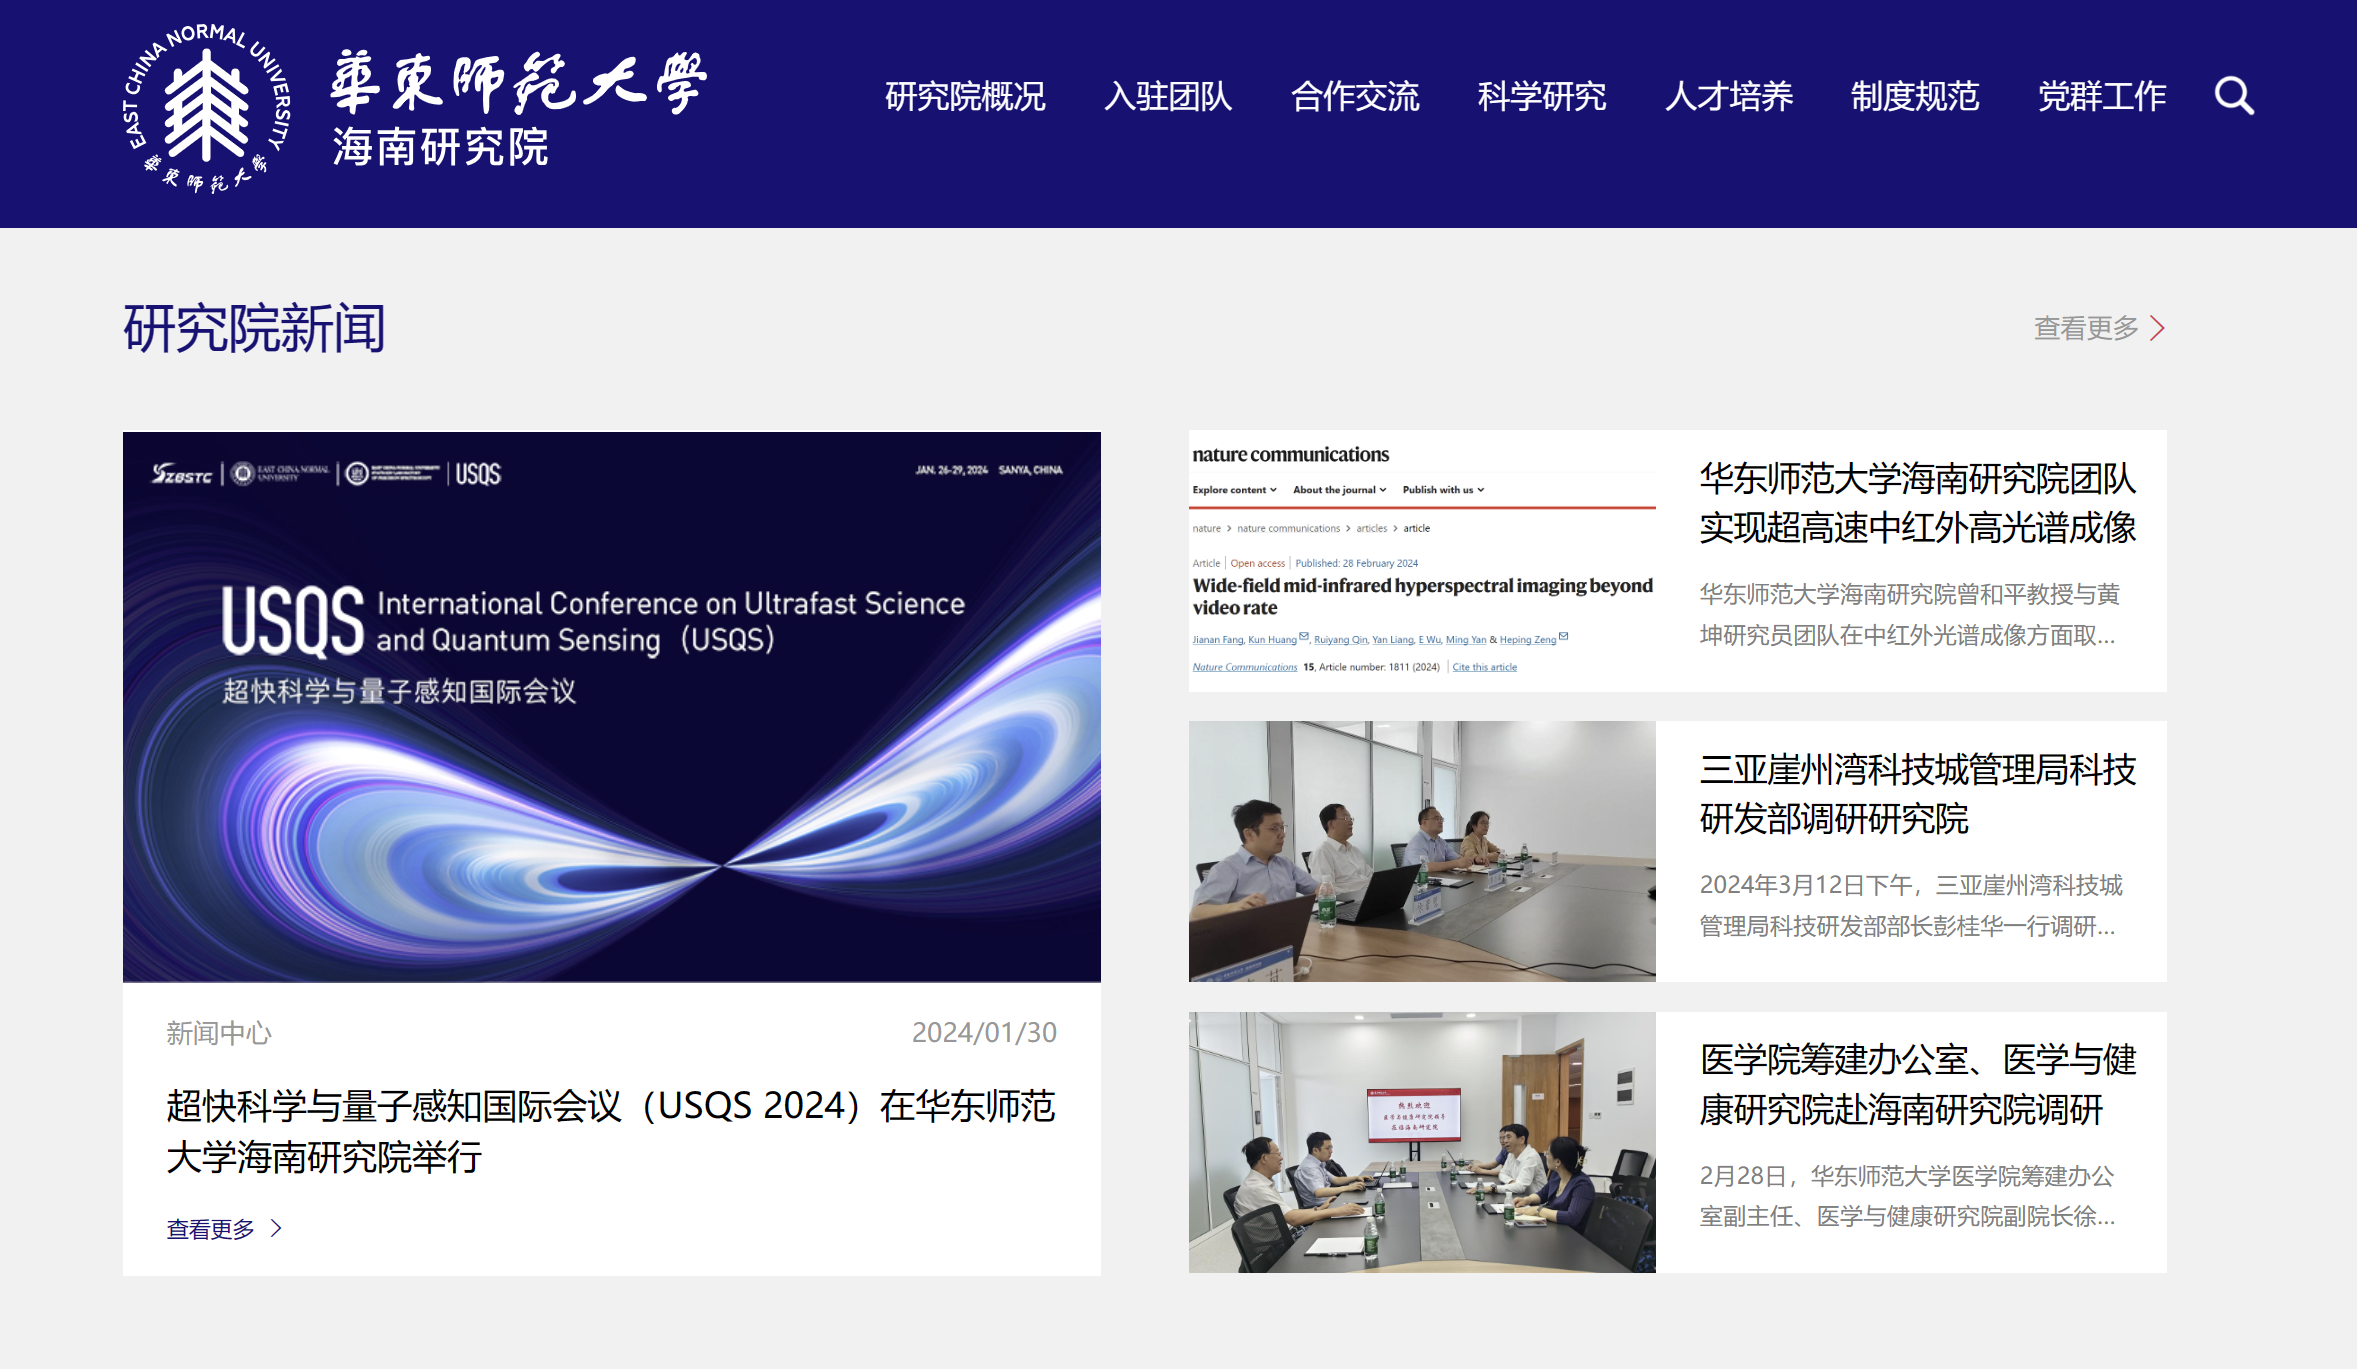This screenshot has height=1369, width=2357.
Task: Click 查看更多 link in news header
Action: pyautogui.click(x=2085, y=328)
